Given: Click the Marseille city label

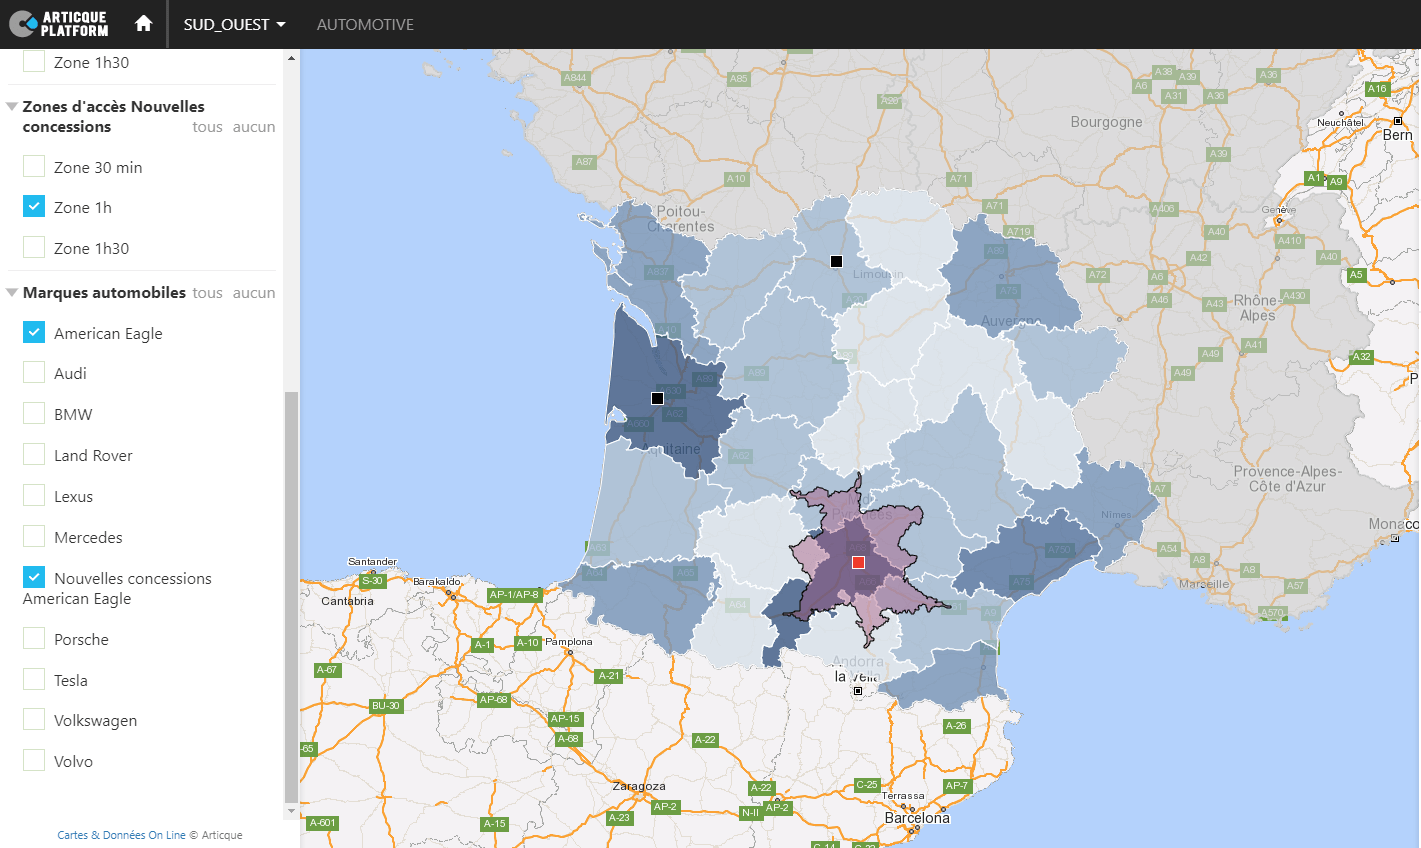Looking at the screenshot, I should [1204, 584].
